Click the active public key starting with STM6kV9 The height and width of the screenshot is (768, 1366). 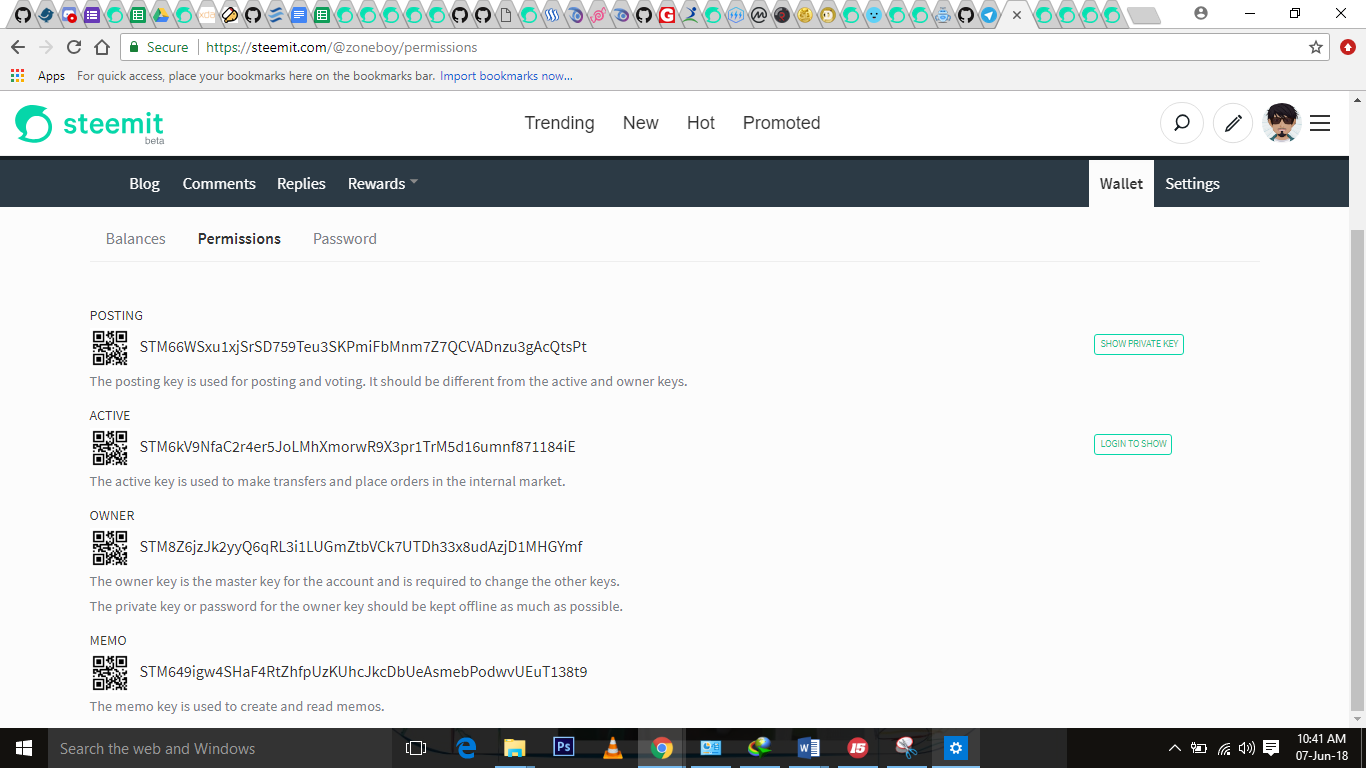pyautogui.click(x=358, y=448)
